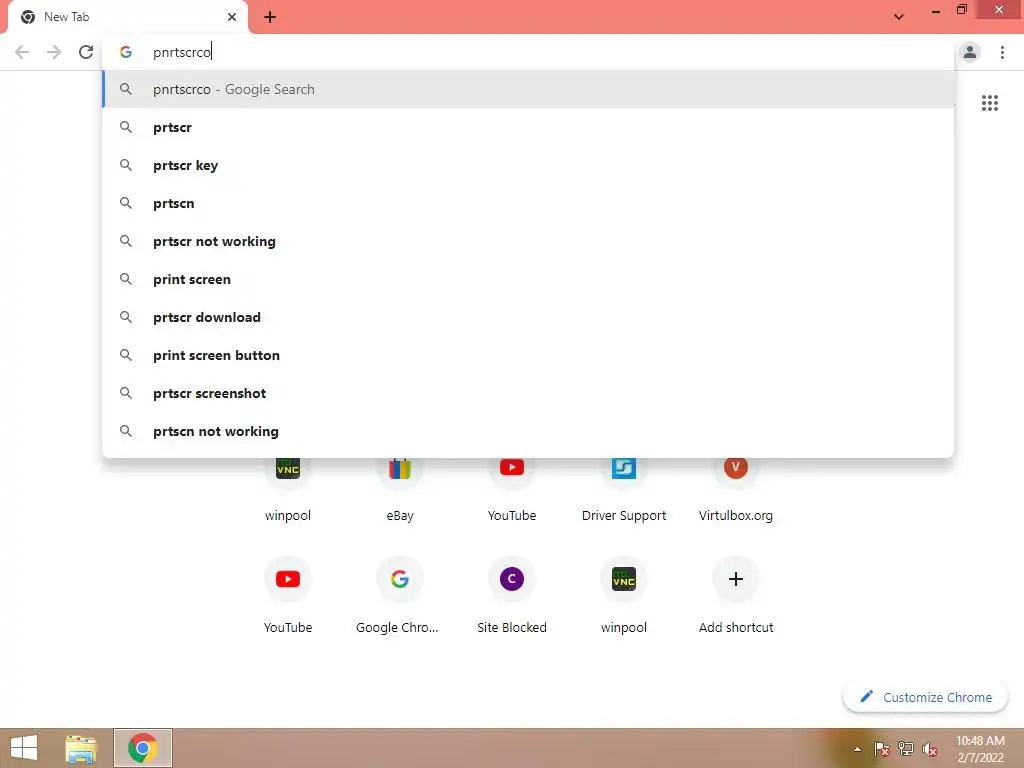
Task: Select the 'print screen' suggestion
Action: pyautogui.click(x=528, y=279)
